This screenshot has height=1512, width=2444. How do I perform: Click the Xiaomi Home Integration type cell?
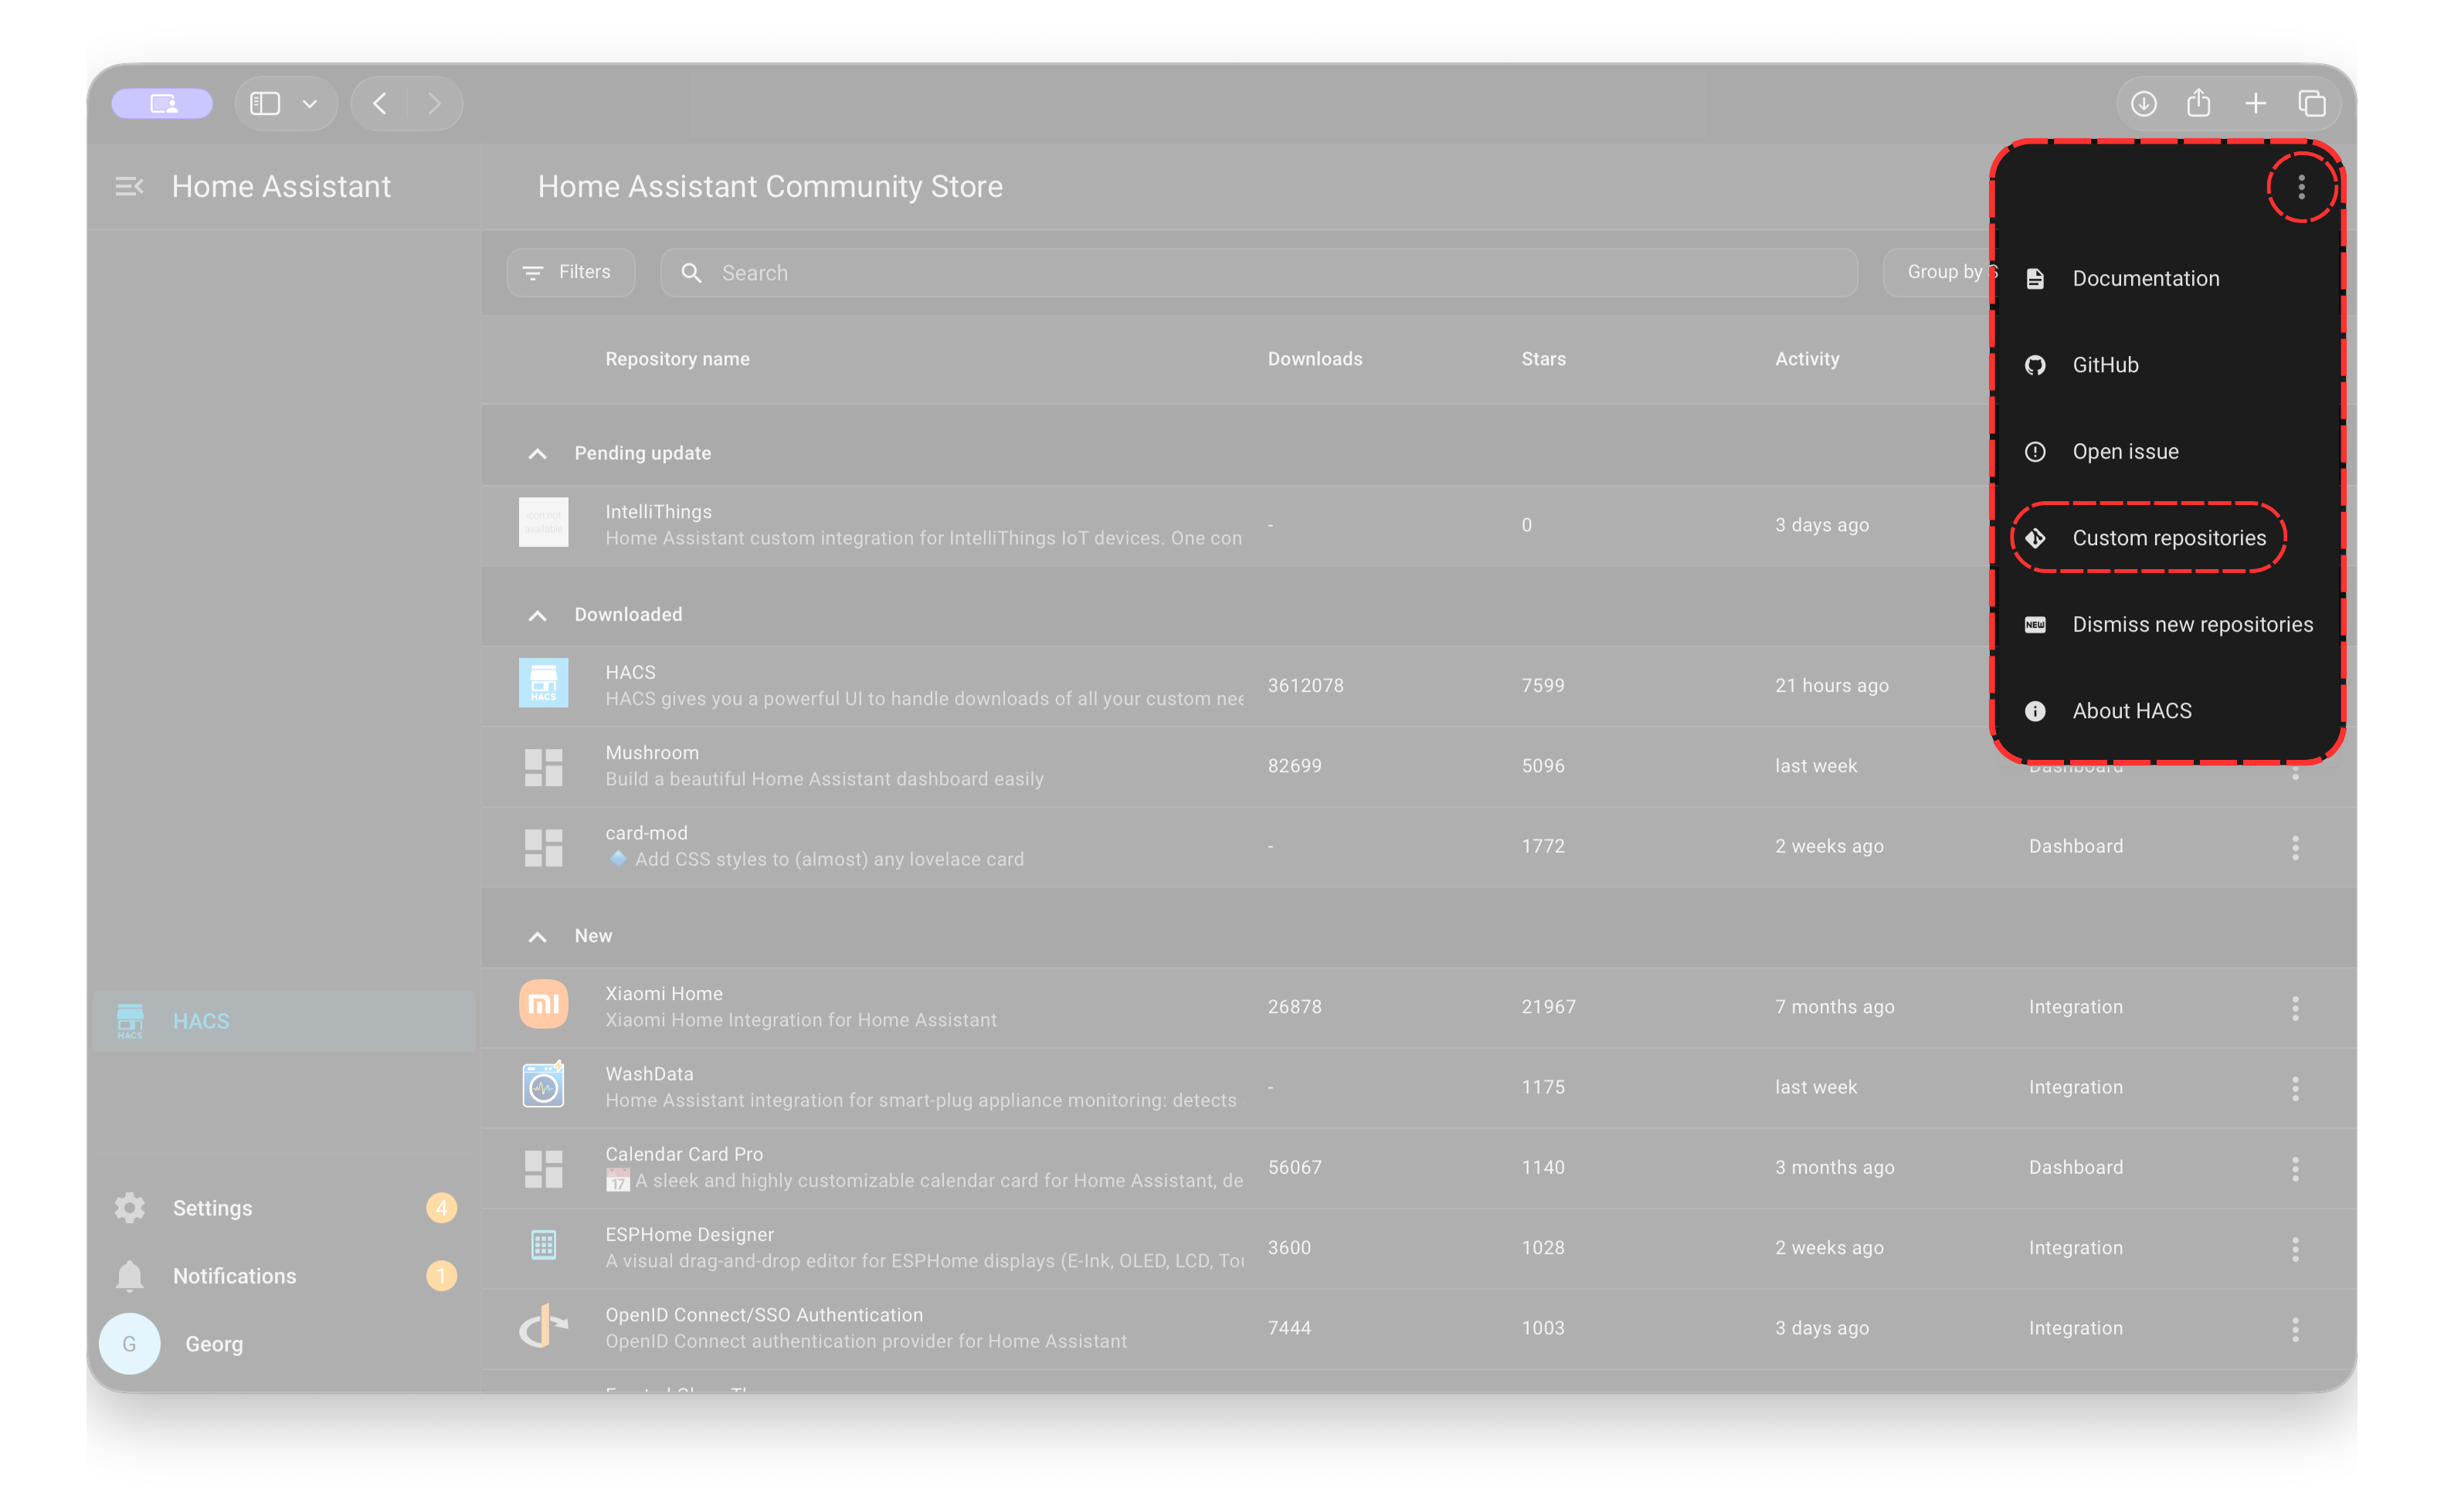(2075, 1007)
